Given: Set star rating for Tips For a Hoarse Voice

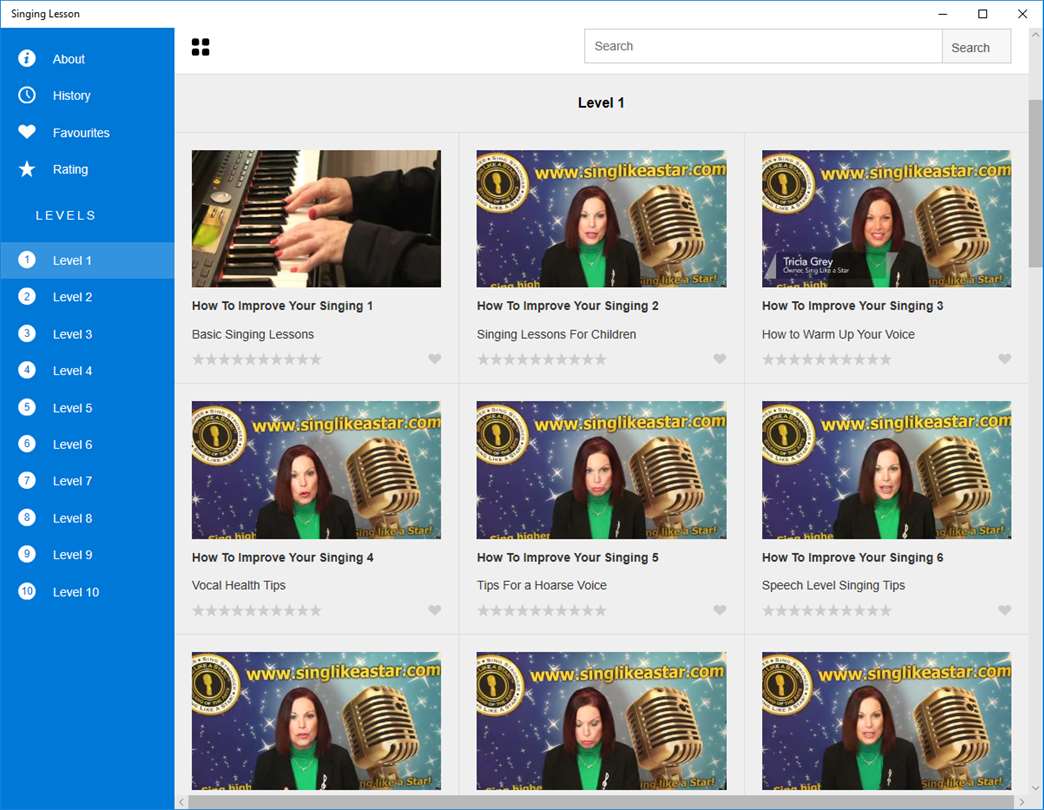Looking at the screenshot, I should [x=541, y=610].
